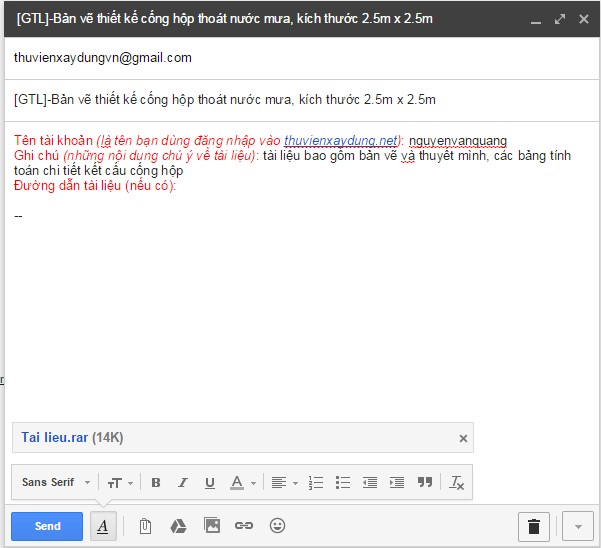Open the more options dropdown arrow
This screenshot has width=601, height=548.
point(577,526)
